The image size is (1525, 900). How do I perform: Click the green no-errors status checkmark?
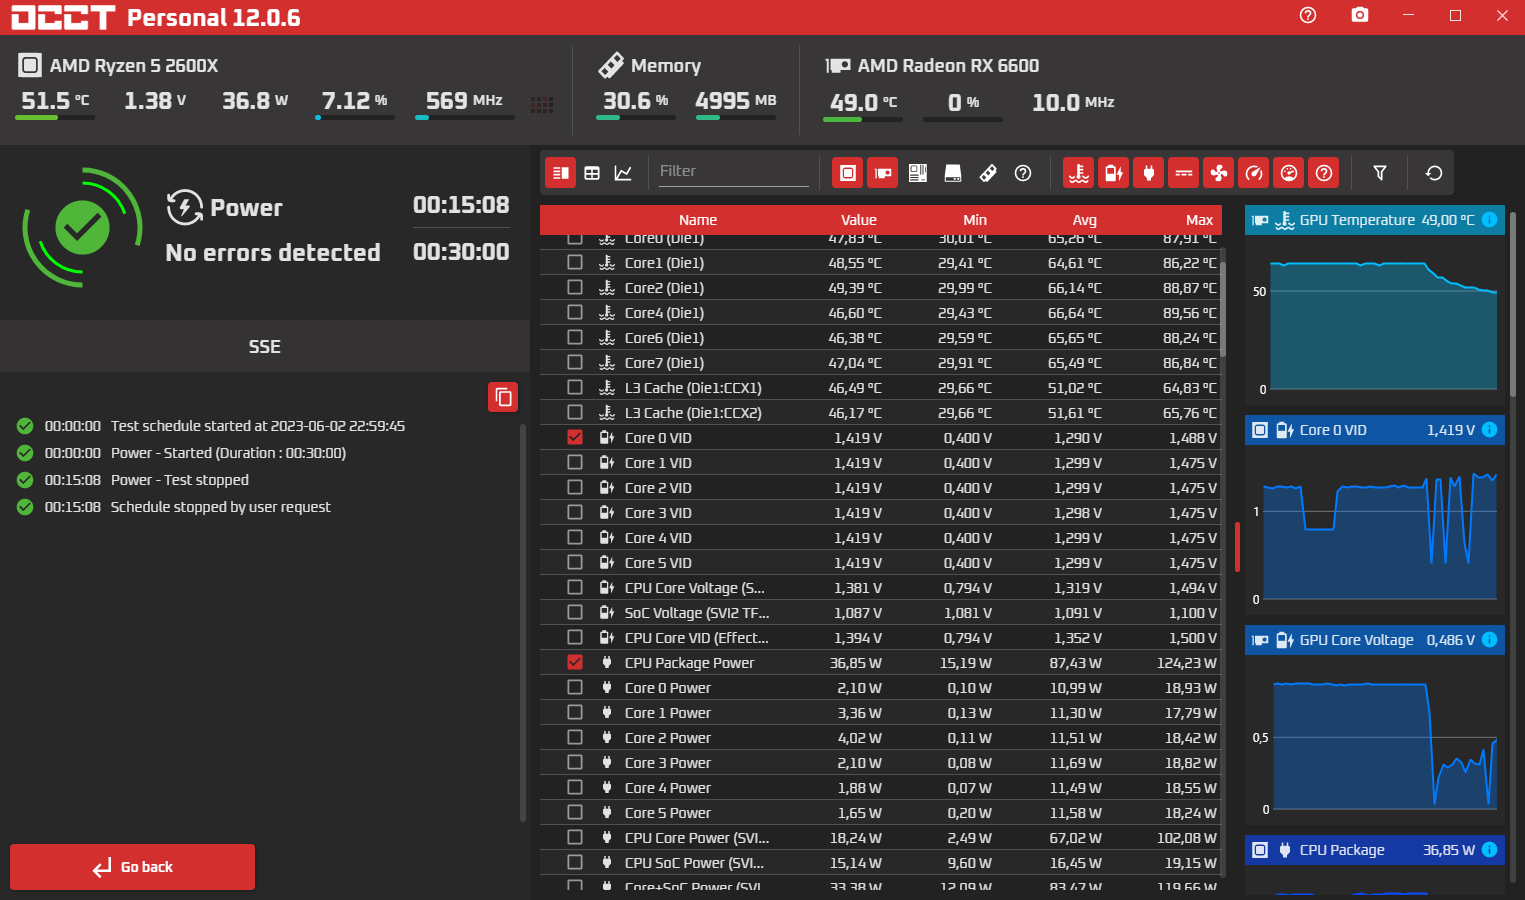coord(82,228)
